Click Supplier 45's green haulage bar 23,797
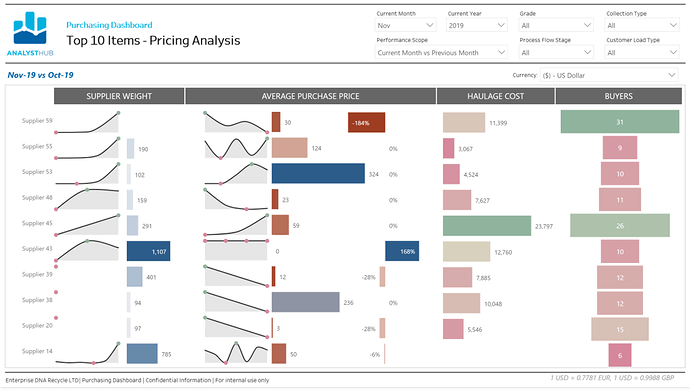The image size is (690, 392). [487, 226]
